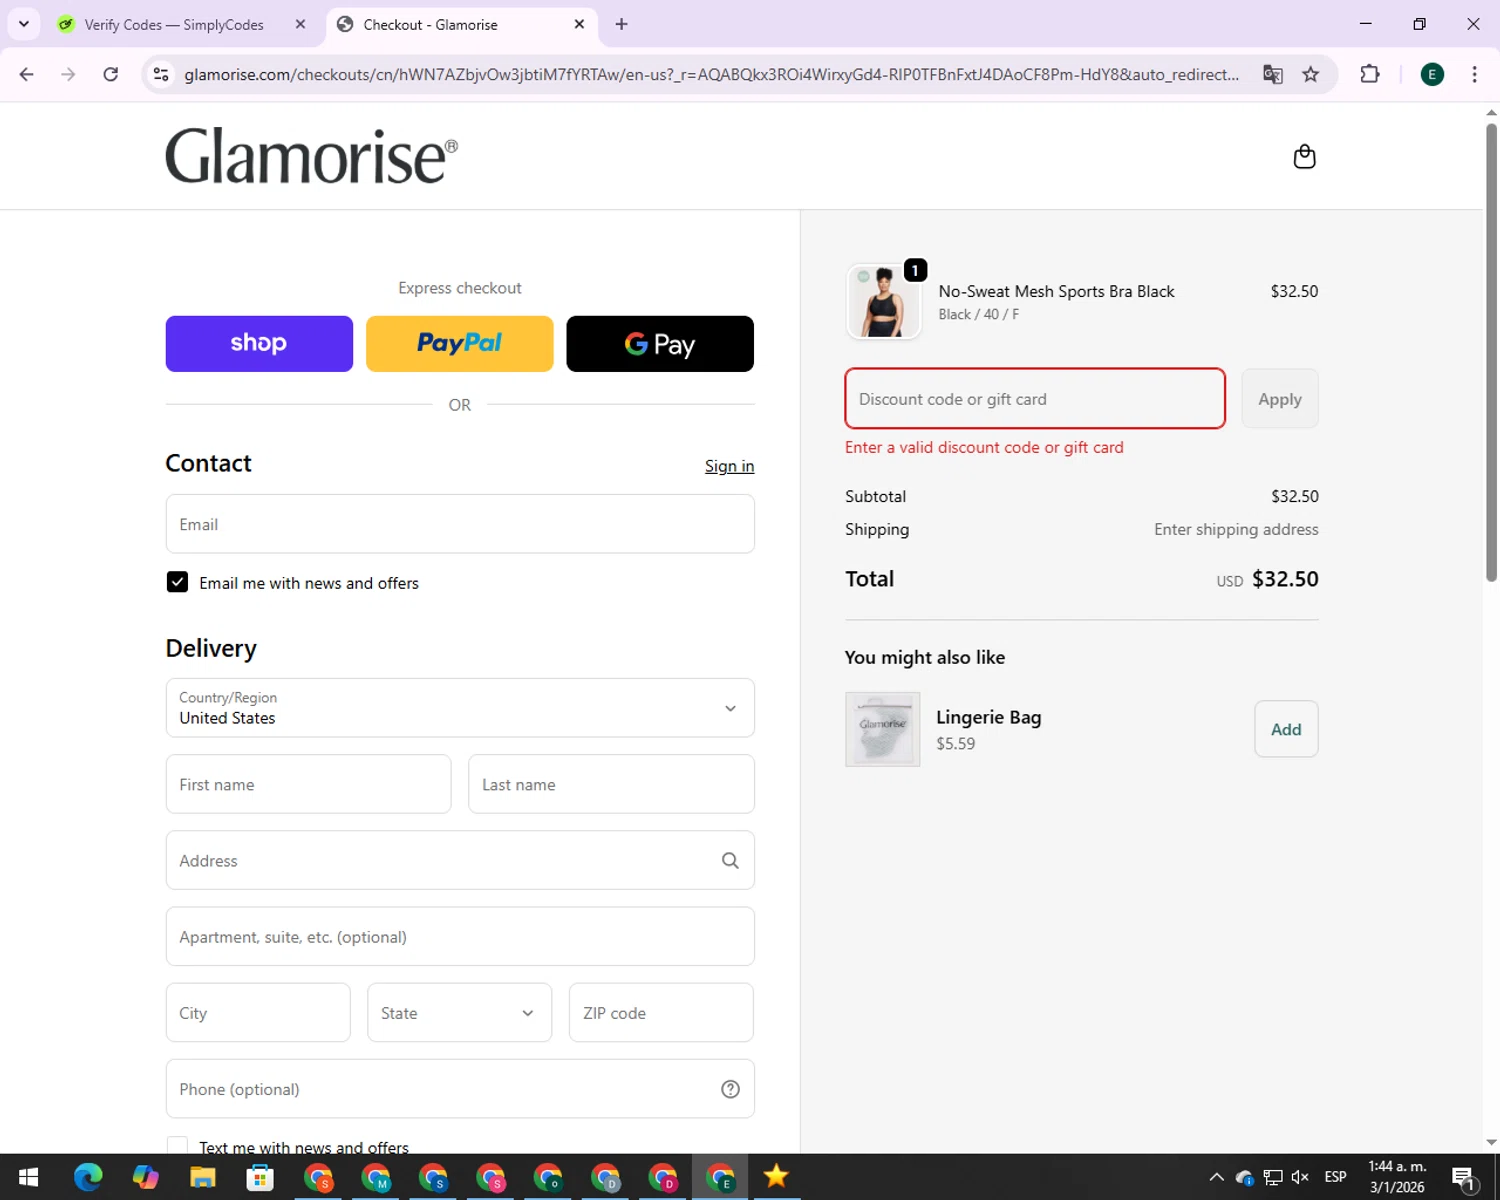The width and height of the screenshot is (1500, 1200).
Task: Close the Verify Codes tab
Action: 300,24
